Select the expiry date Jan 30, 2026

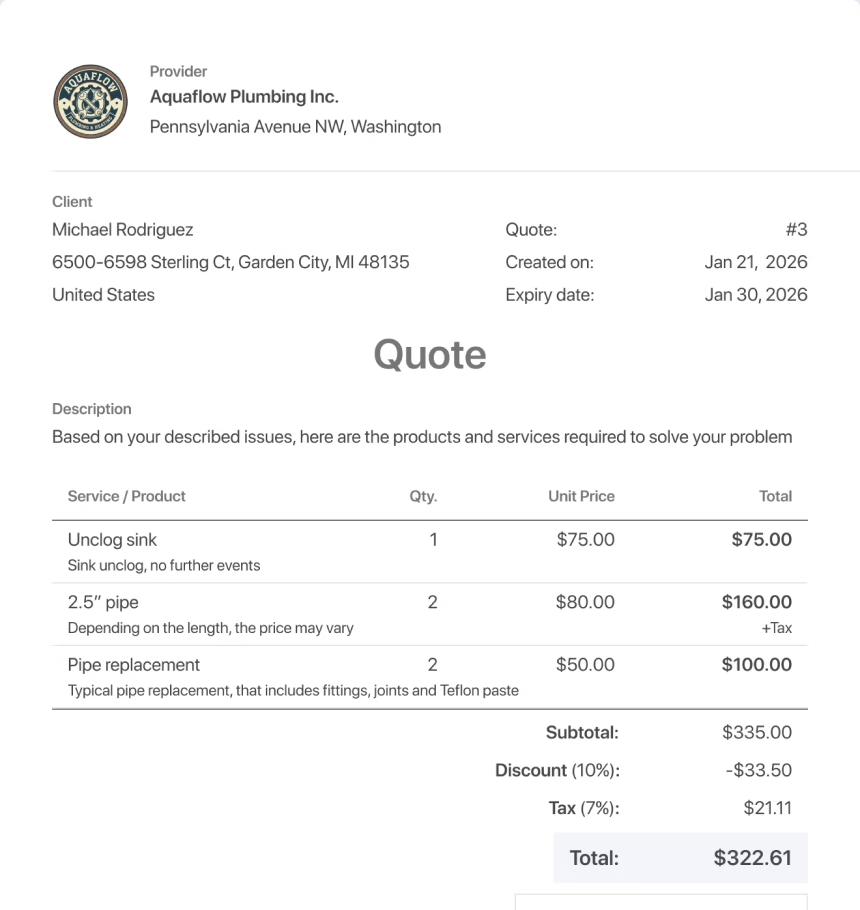pyautogui.click(x=755, y=295)
